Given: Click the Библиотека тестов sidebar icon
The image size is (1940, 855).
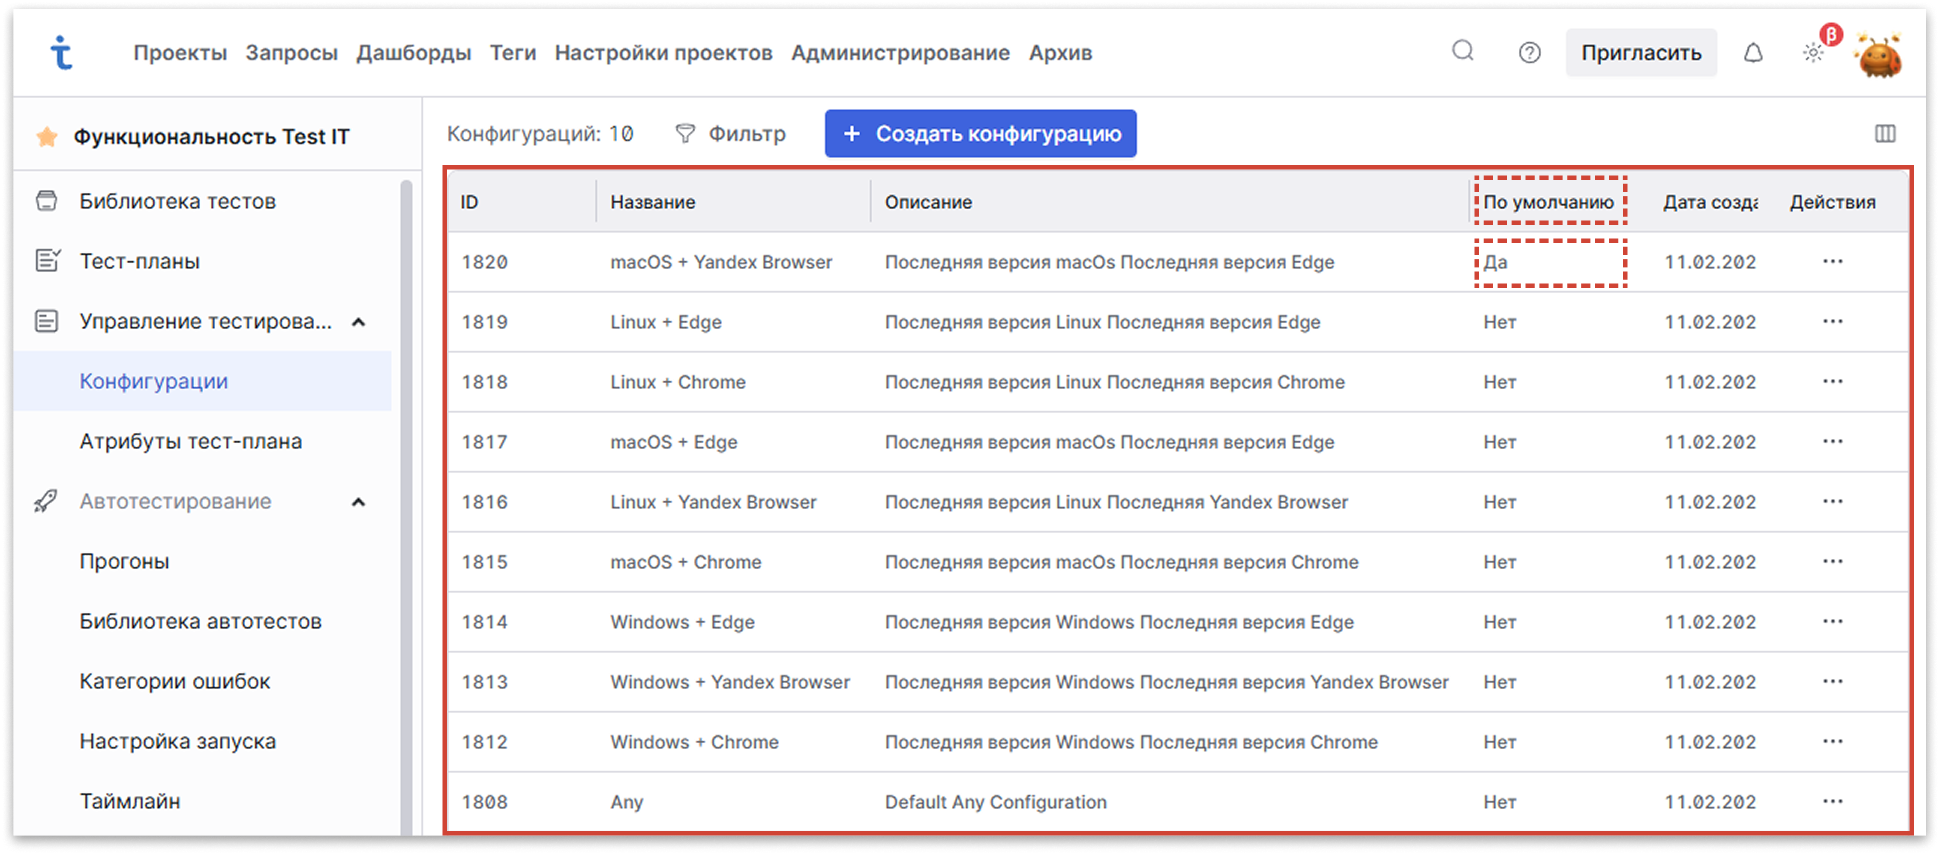Looking at the screenshot, I should click(x=46, y=201).
